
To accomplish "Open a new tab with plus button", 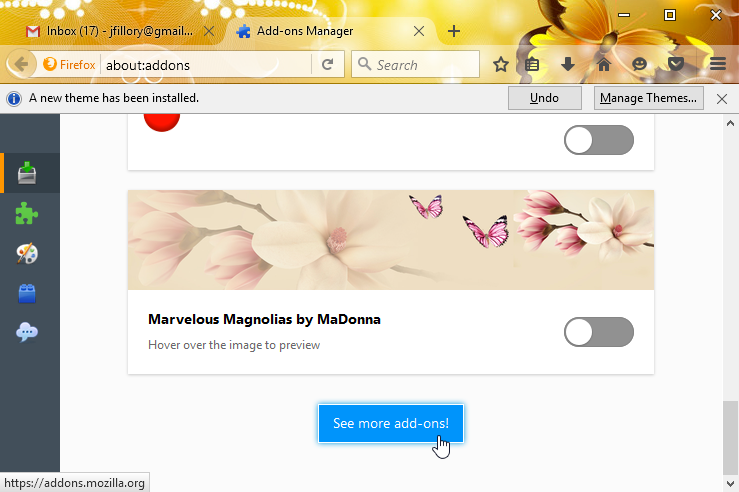I will 454,31.
